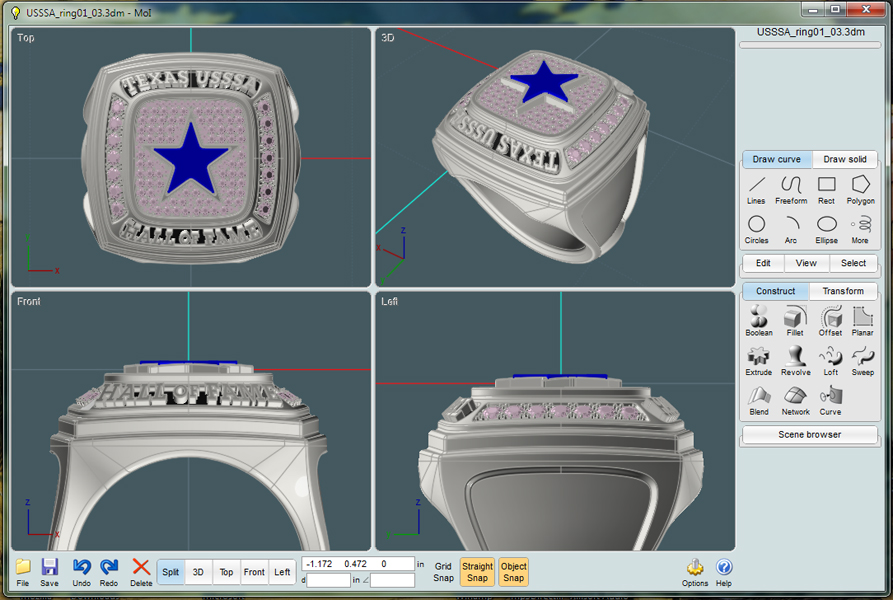Open the Edit menu
893x600 pixels.
(x=763, y=263)
